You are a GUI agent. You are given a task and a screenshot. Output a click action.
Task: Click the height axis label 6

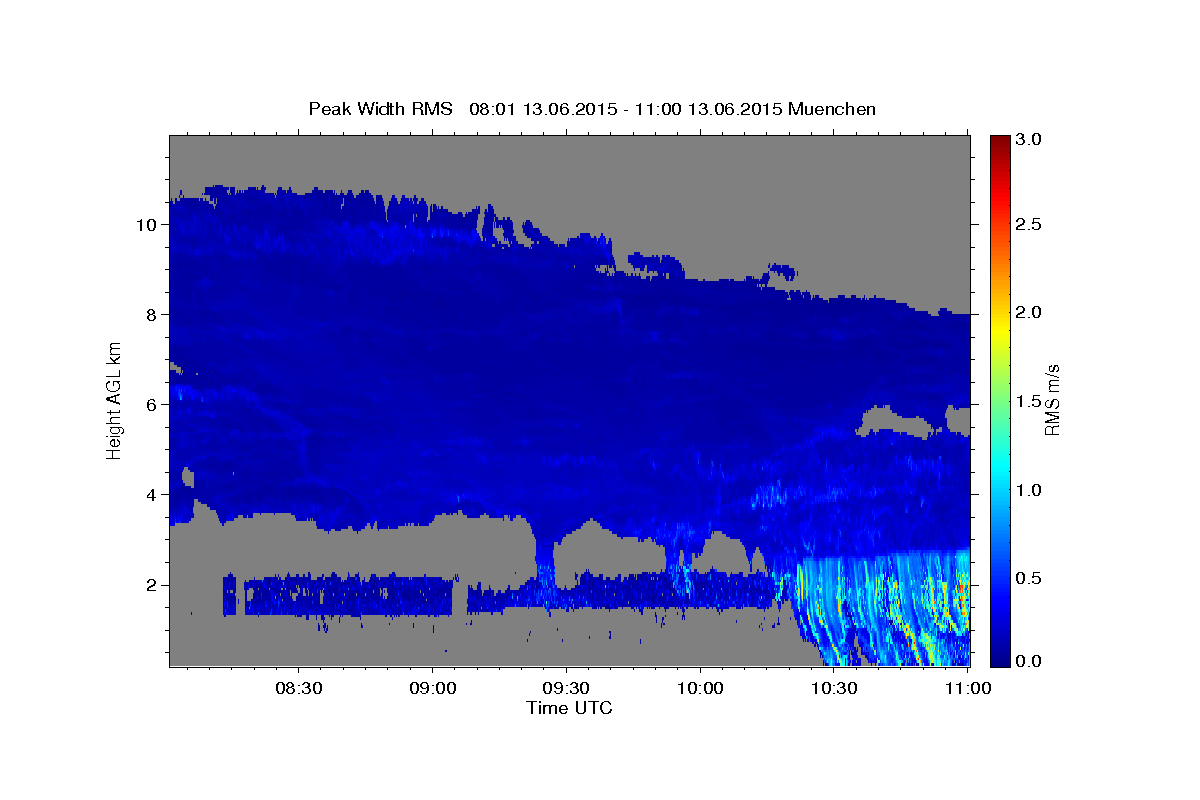coord(150,405)
